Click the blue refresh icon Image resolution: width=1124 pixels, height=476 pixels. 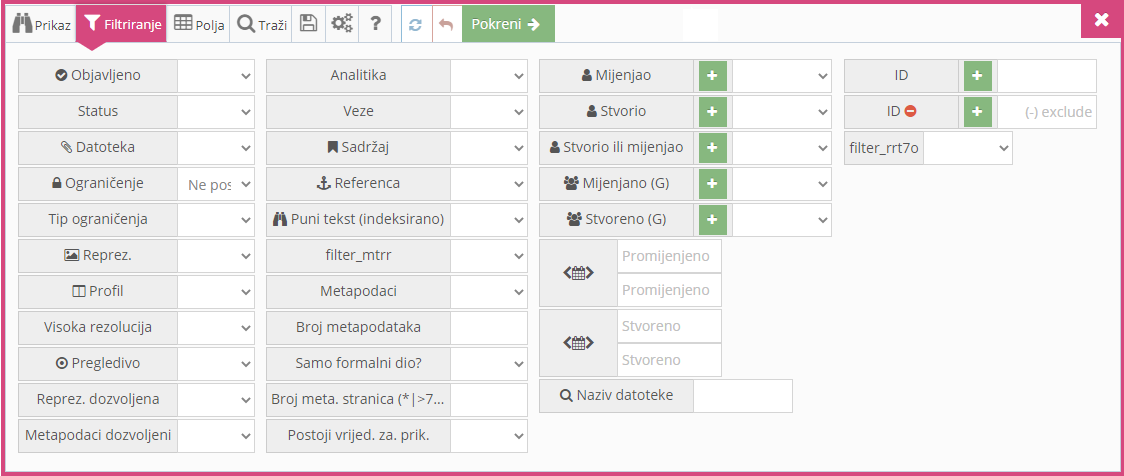point(415,24)
